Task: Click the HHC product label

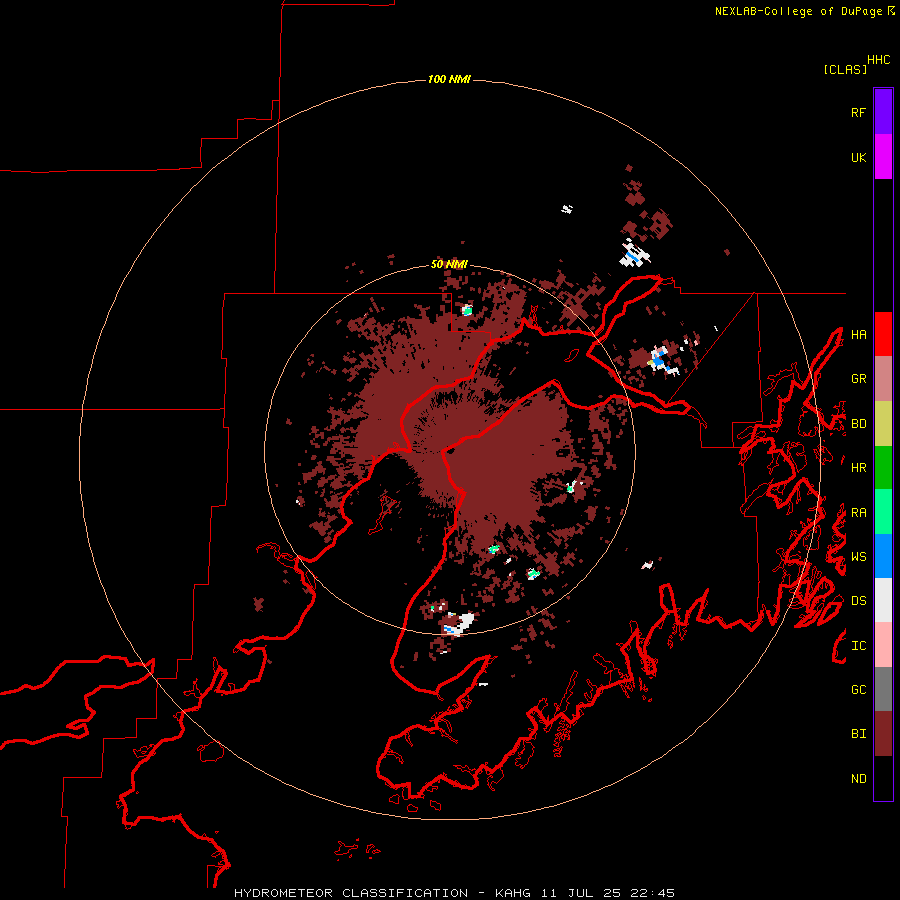Action: (879, 60)
